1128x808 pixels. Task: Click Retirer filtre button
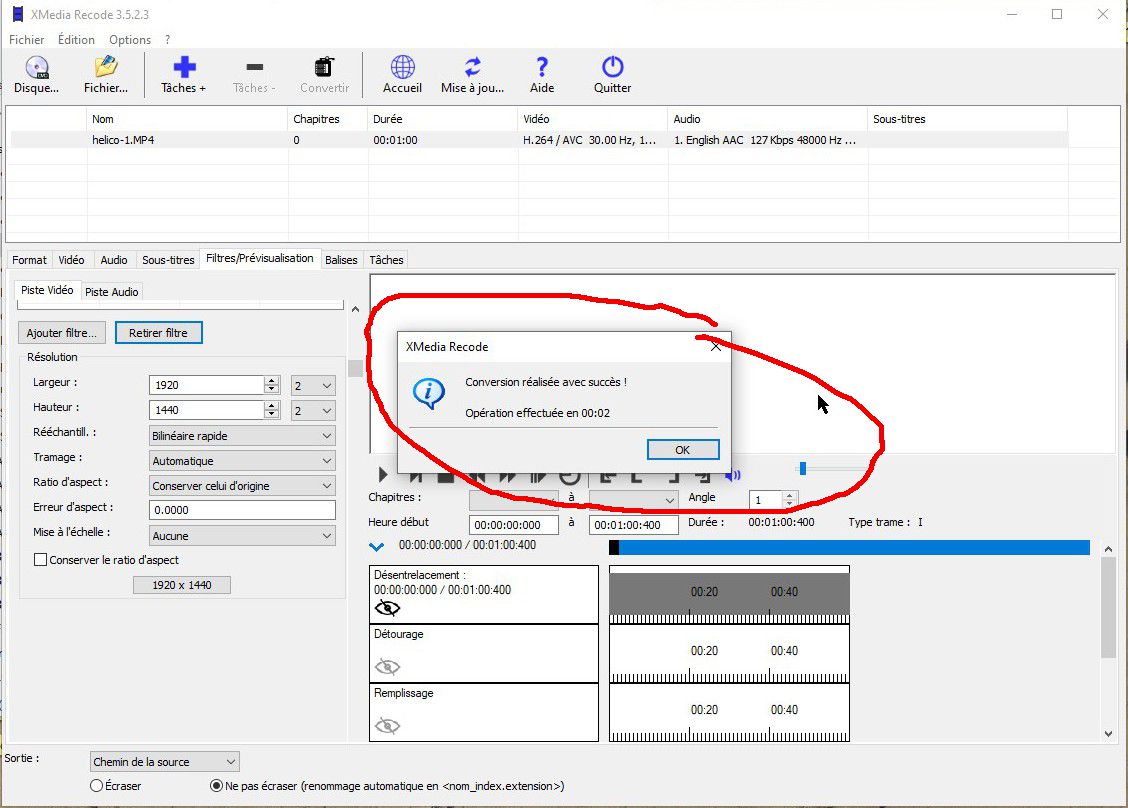(x=158, y=332)
